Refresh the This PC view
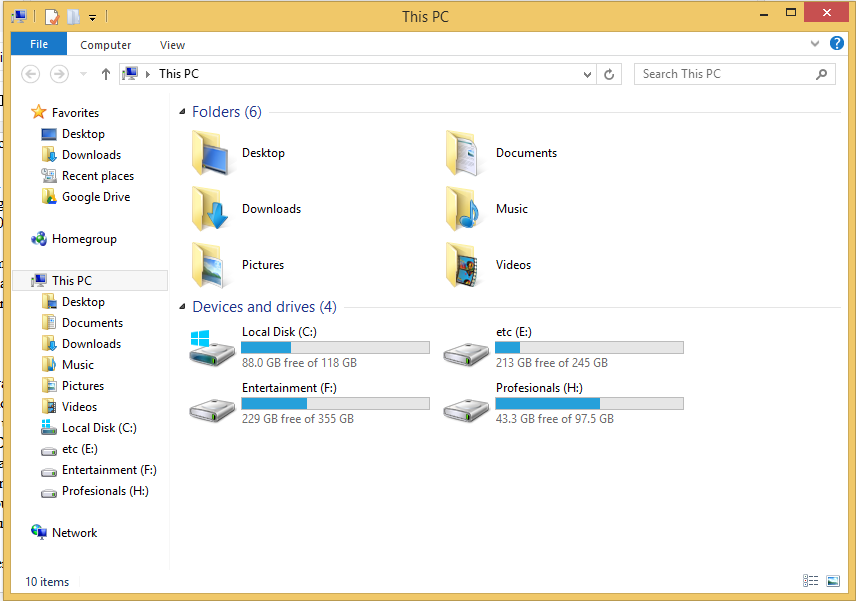The image size is (856, 601). tap(609, 74)
